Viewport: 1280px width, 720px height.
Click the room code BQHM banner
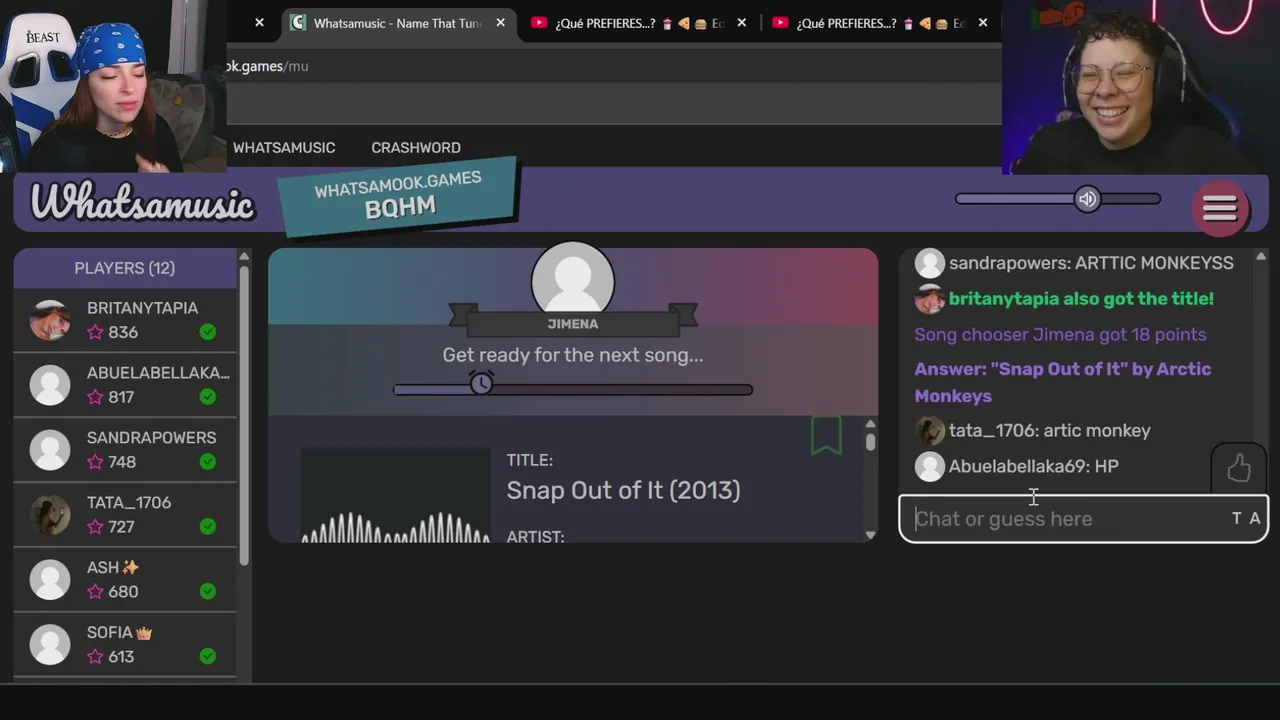click(398, 195)
